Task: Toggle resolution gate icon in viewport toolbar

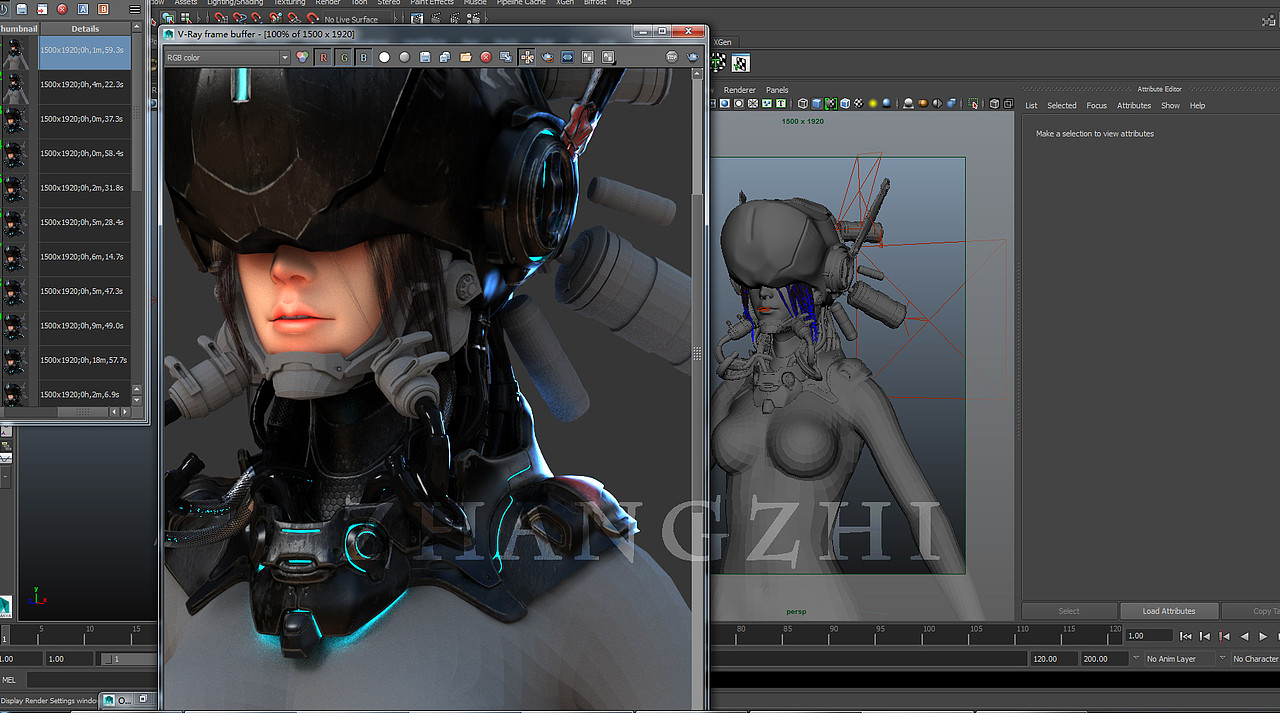Action: (x=725, y=103)
